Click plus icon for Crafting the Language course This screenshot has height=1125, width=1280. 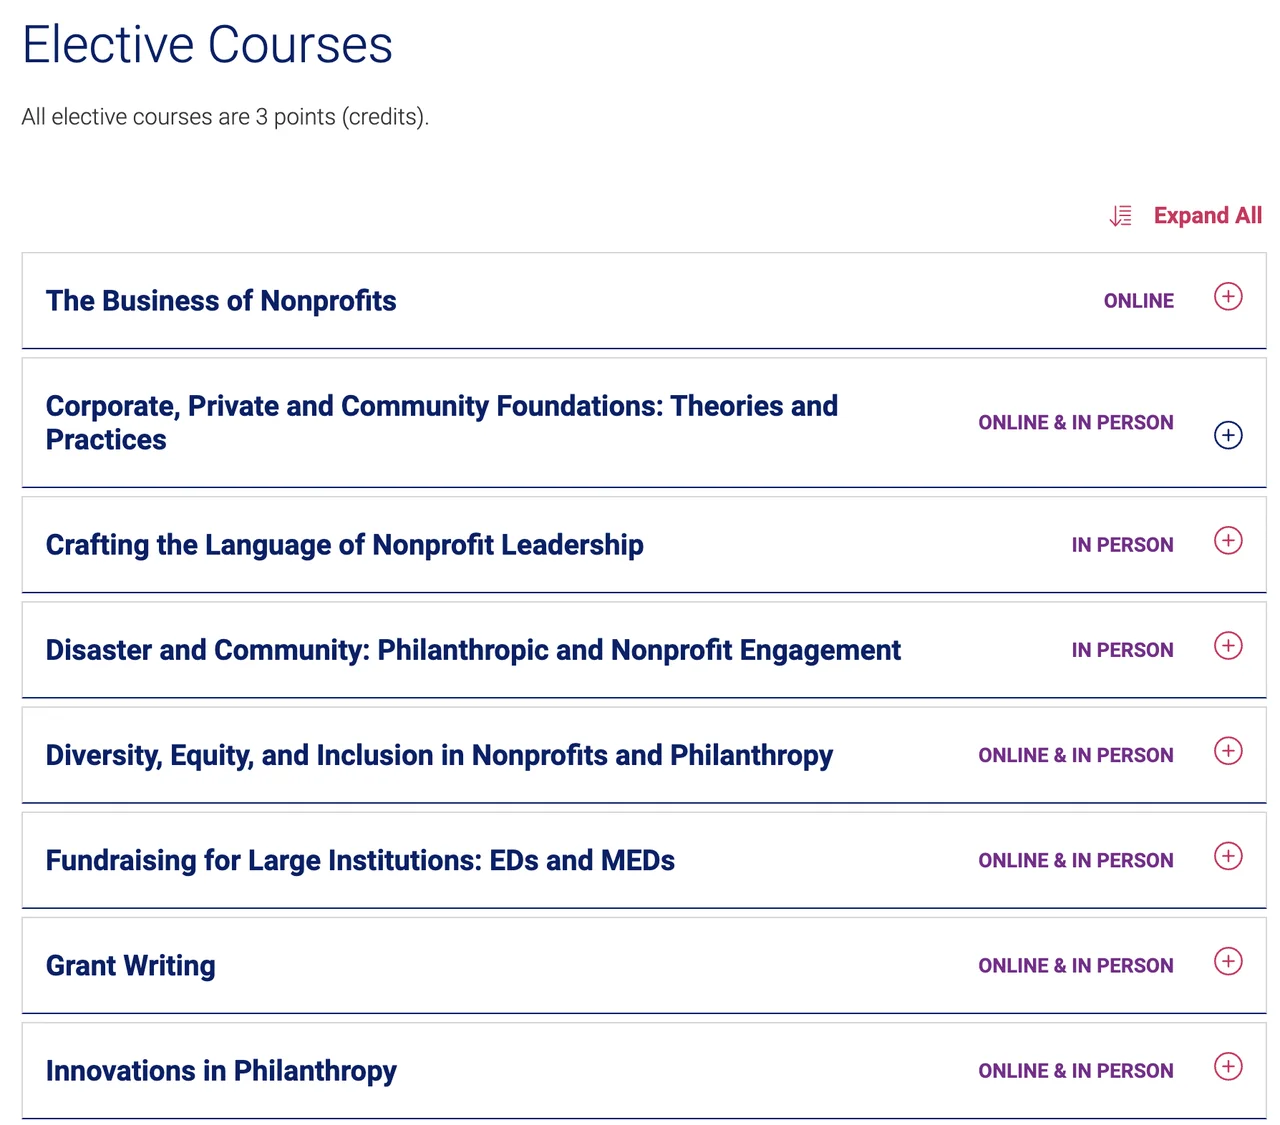pos(1228,541)
